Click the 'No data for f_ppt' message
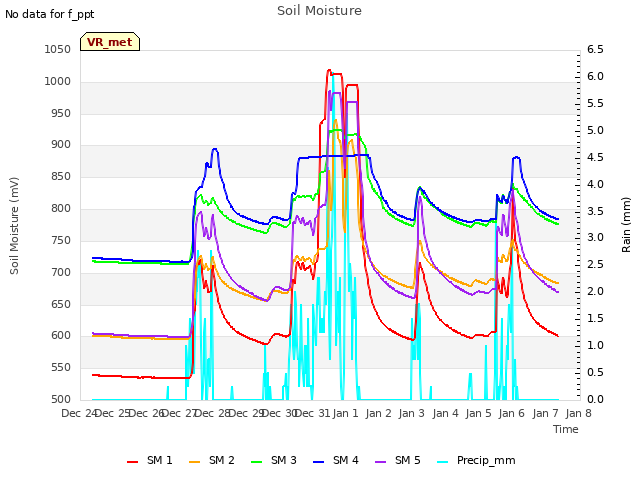 tap(49, 14)
